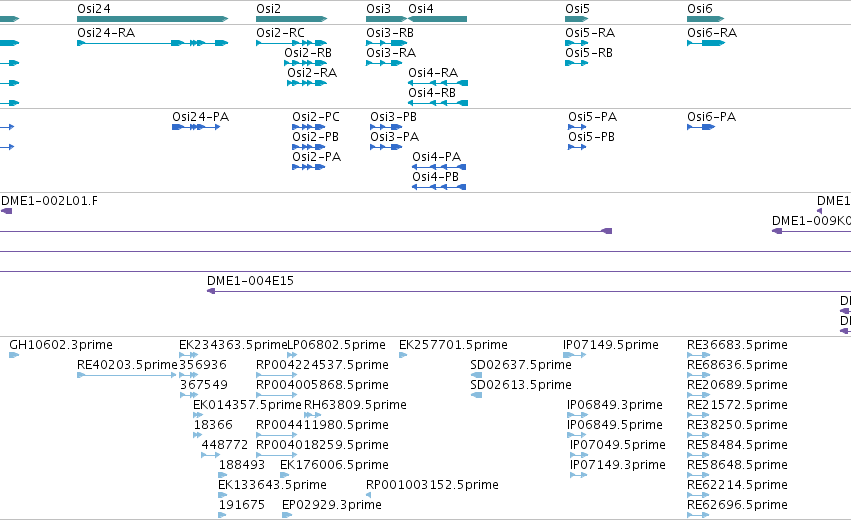The height and width of the screenshot is (520, 851).
Task: Select EST SD02637.5prime
Action: pyautogui.click(x=476, y=375)
